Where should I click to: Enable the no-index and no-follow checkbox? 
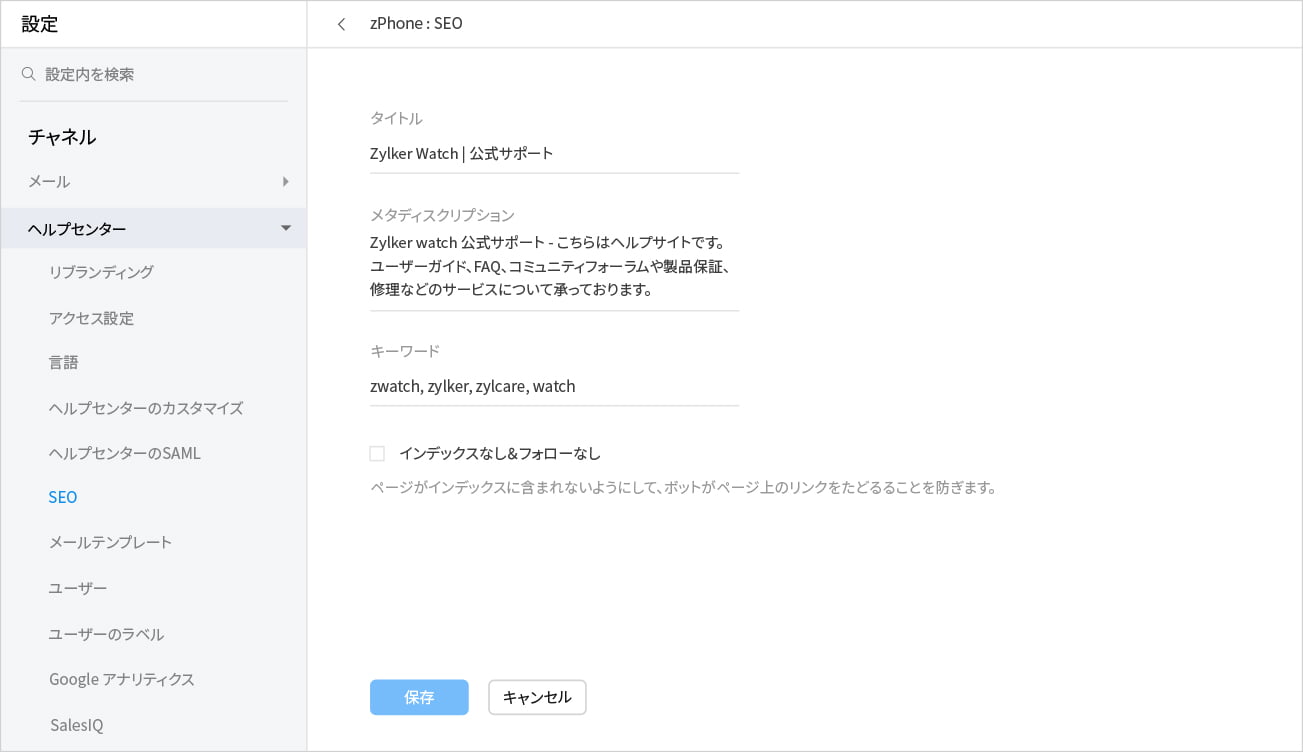(x=377, y=454)
